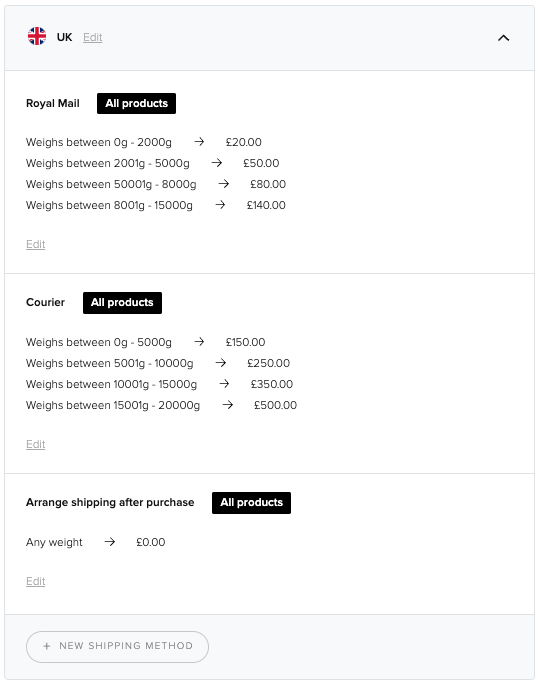The width and height of the screenshot is (541, 685).
Task: Click Courier 0g - 5000g weight rule
Action: pyautogui.click(x=99, y=342)
